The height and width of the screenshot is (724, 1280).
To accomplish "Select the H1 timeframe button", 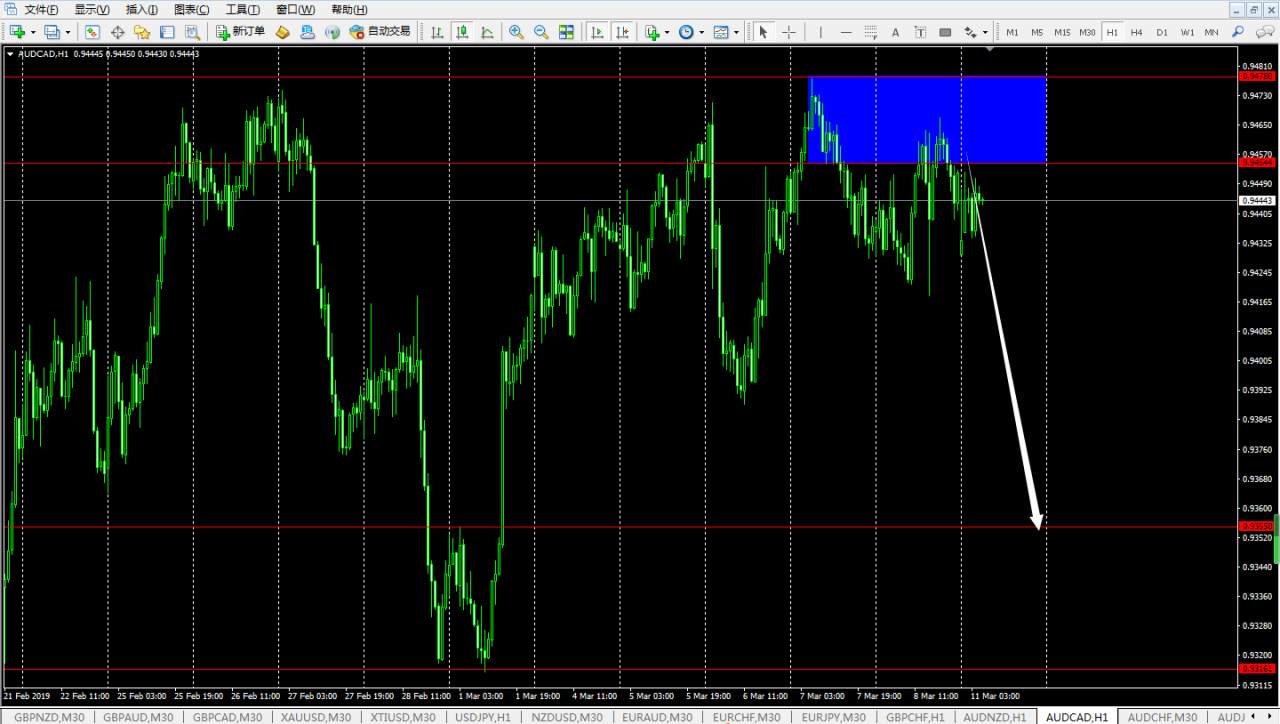I will (1112, 32).
